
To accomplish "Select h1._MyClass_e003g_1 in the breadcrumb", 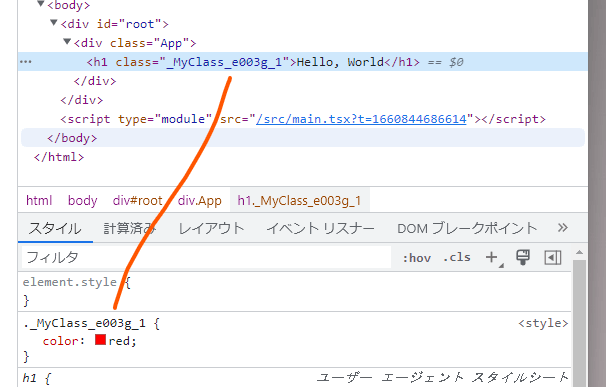I will [x=300, y=201].
